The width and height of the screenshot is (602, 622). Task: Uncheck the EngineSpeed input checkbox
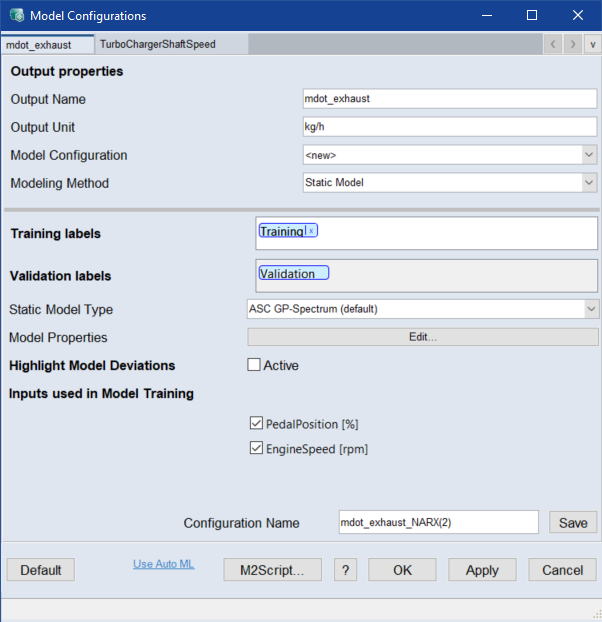point(256,449)
